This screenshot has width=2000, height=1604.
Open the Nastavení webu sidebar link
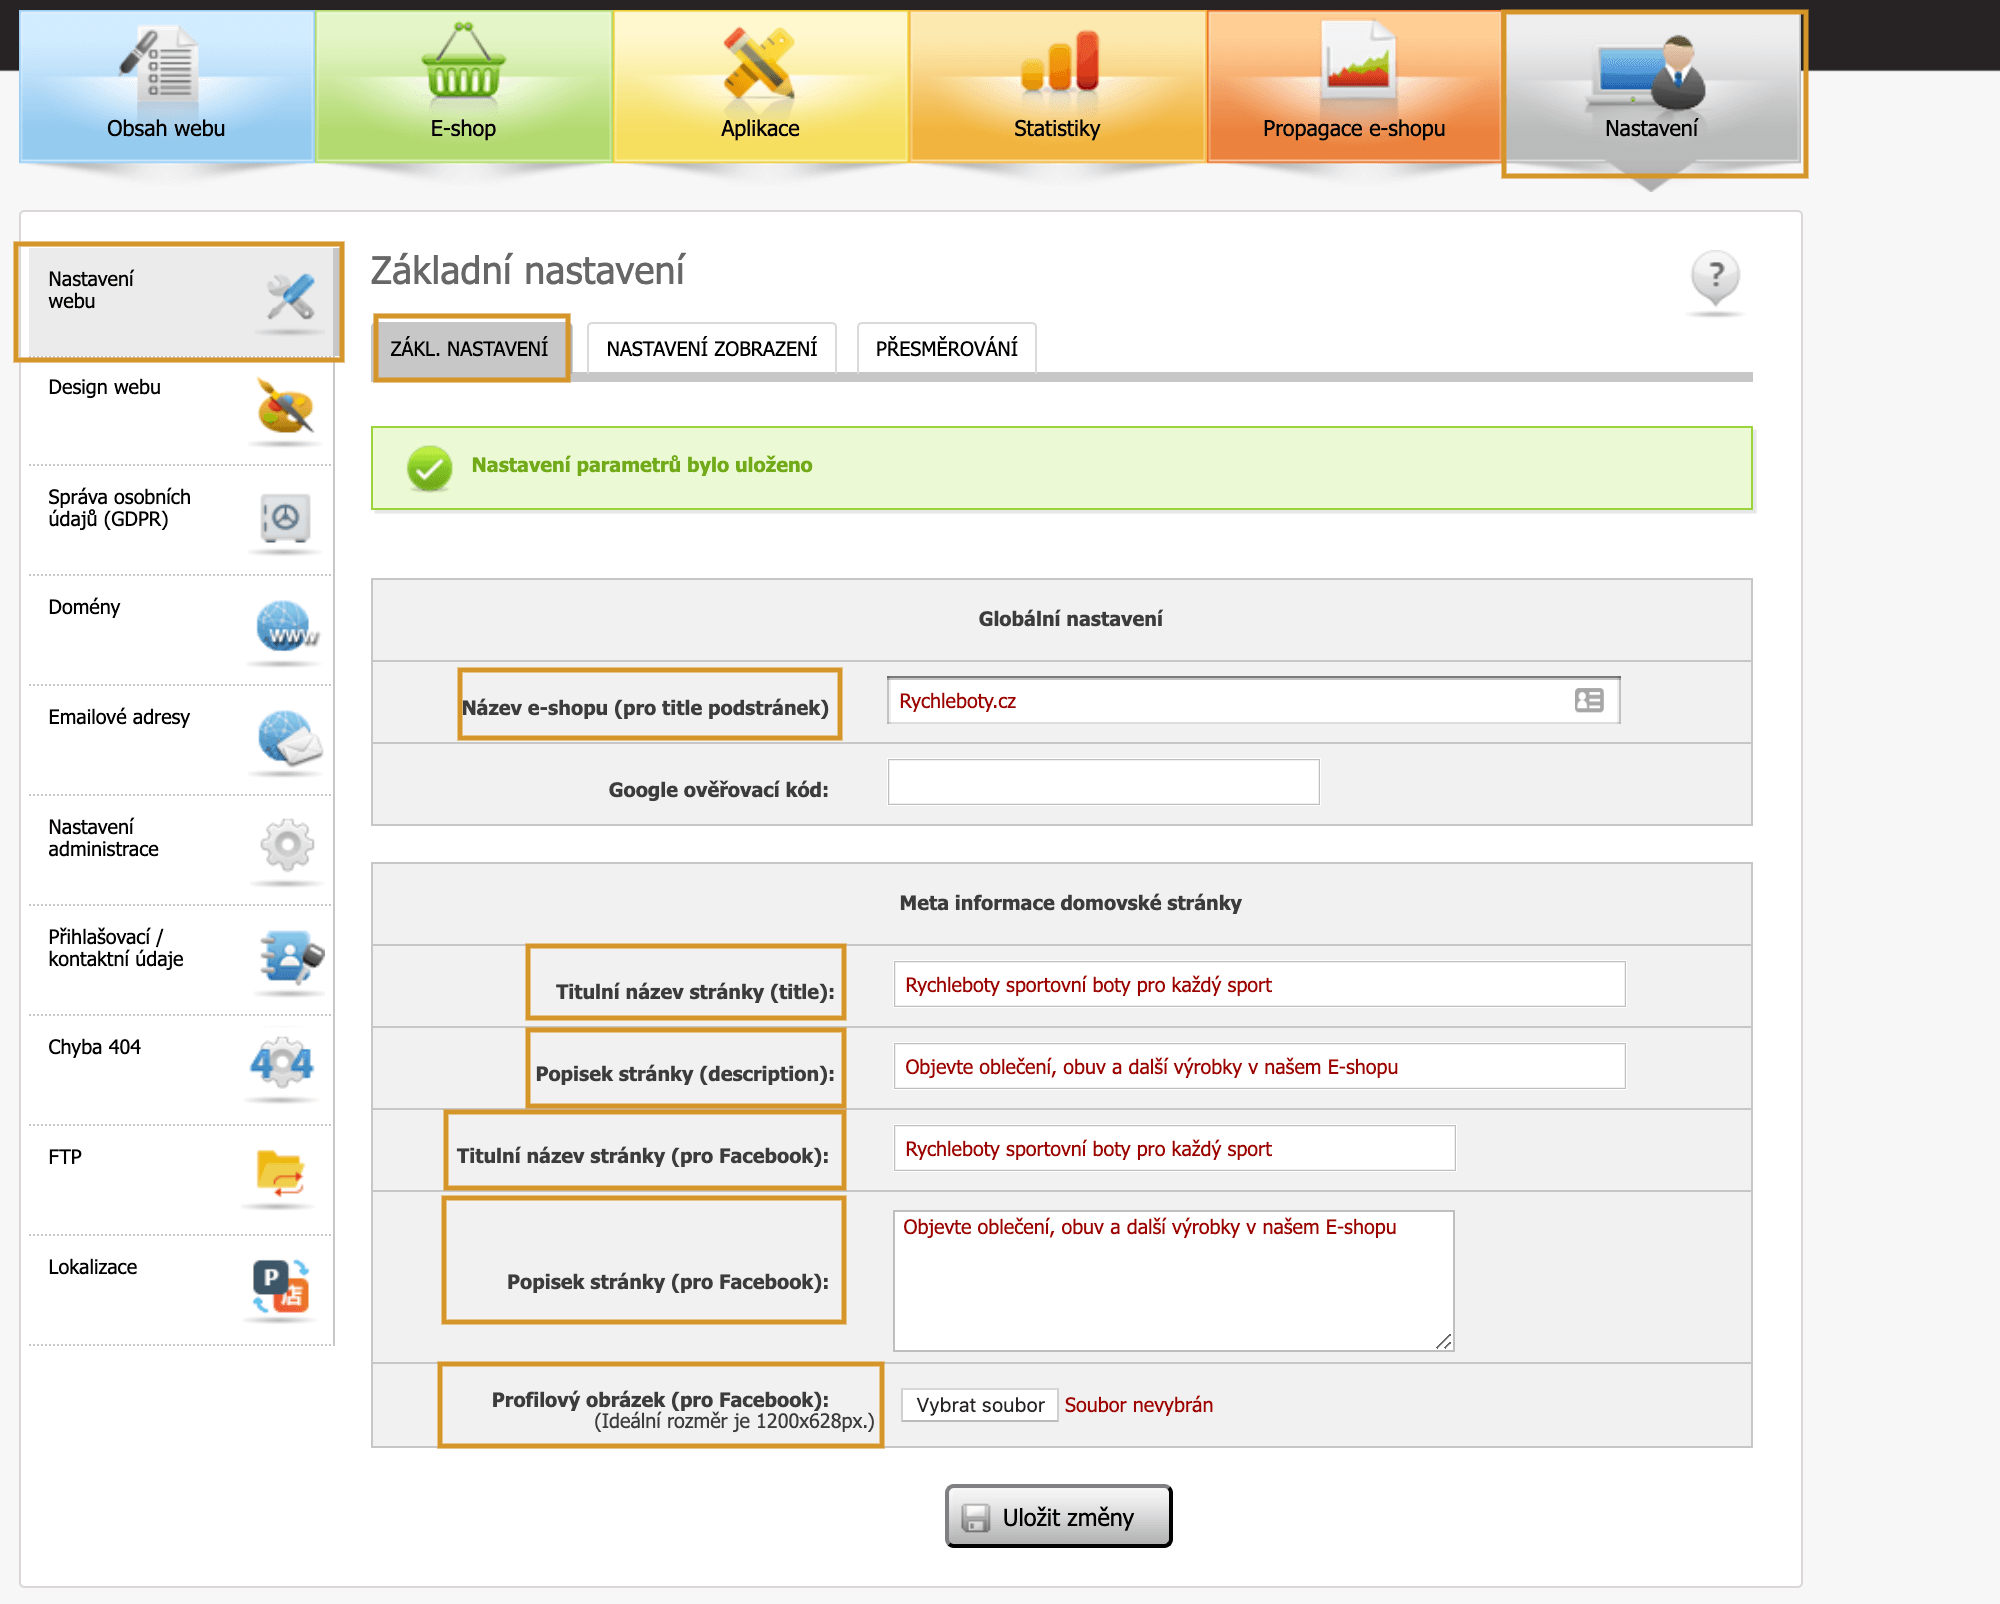click(x=90, y=290)
